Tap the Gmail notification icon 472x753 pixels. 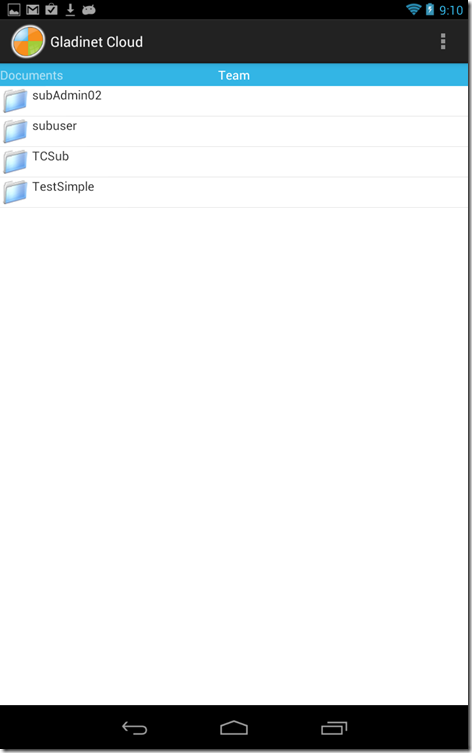pos(33,10)
